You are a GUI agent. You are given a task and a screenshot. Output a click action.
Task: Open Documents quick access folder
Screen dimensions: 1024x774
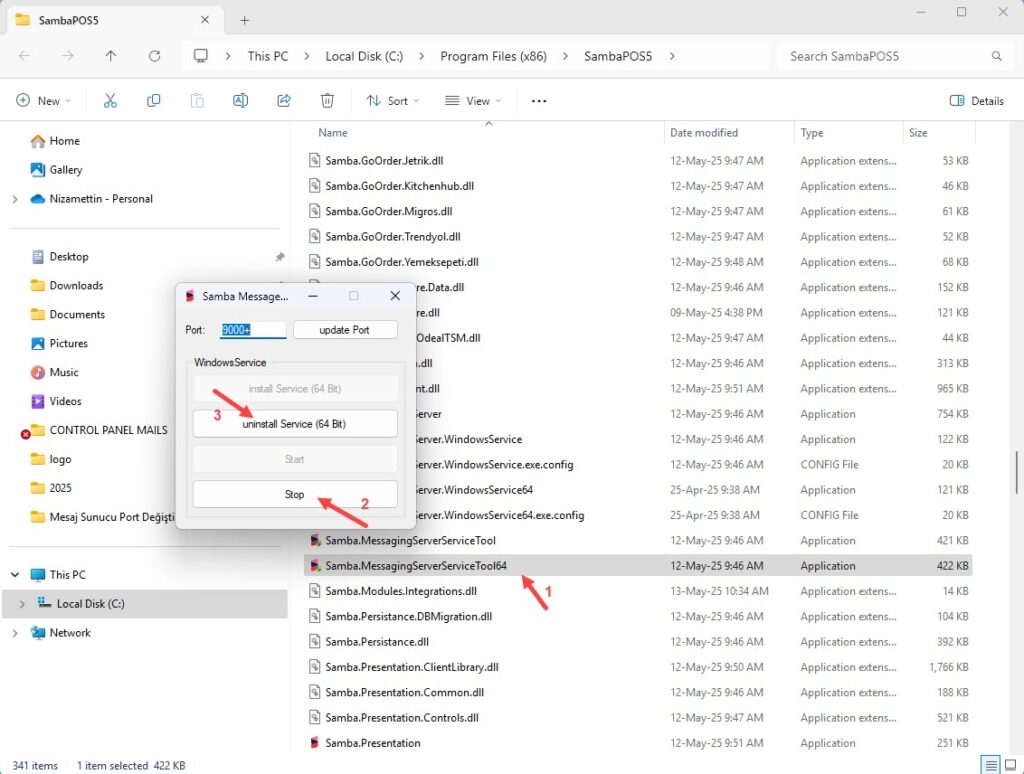(68, 314)
